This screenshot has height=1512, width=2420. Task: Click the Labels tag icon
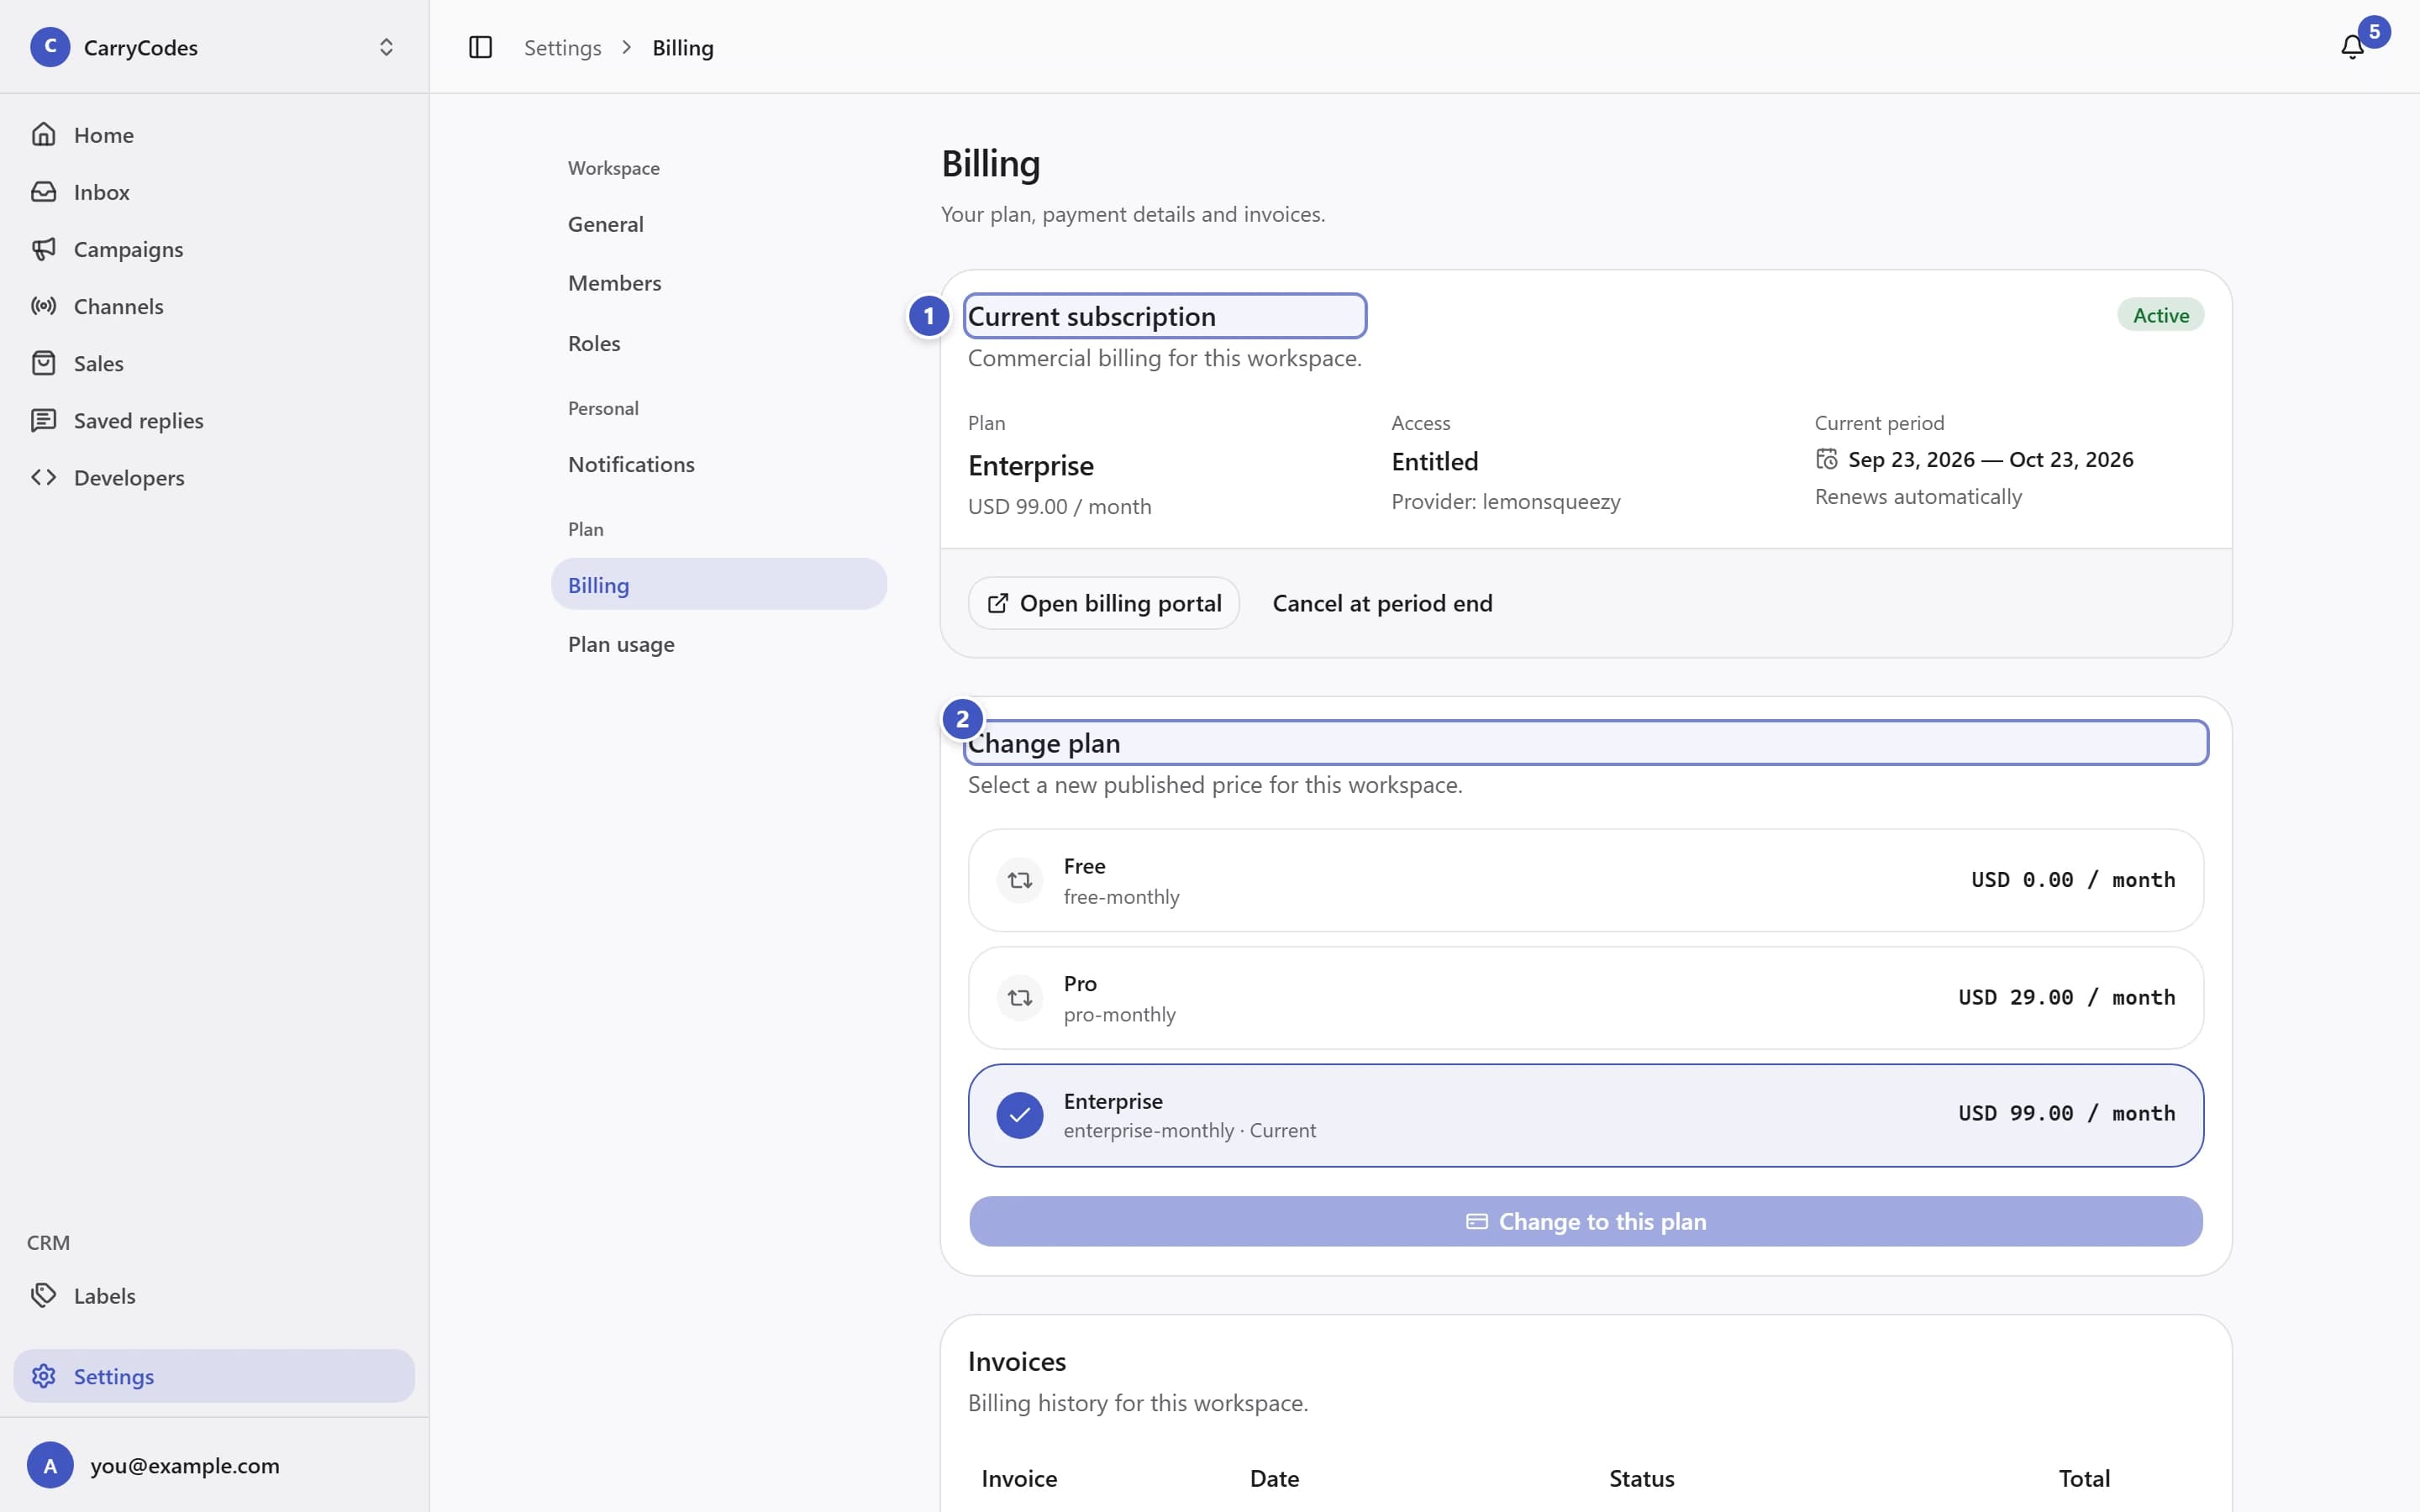pos(43,1295)
